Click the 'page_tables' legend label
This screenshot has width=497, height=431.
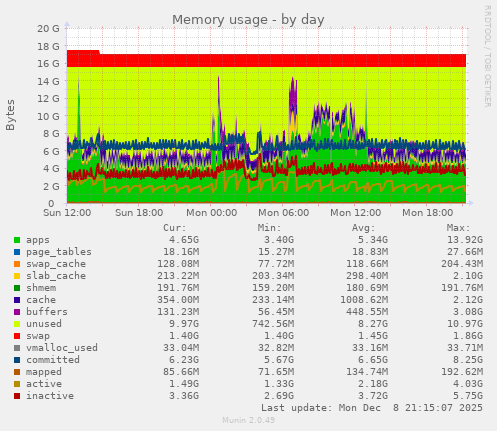pyautogui.click(x=59, y=252)
